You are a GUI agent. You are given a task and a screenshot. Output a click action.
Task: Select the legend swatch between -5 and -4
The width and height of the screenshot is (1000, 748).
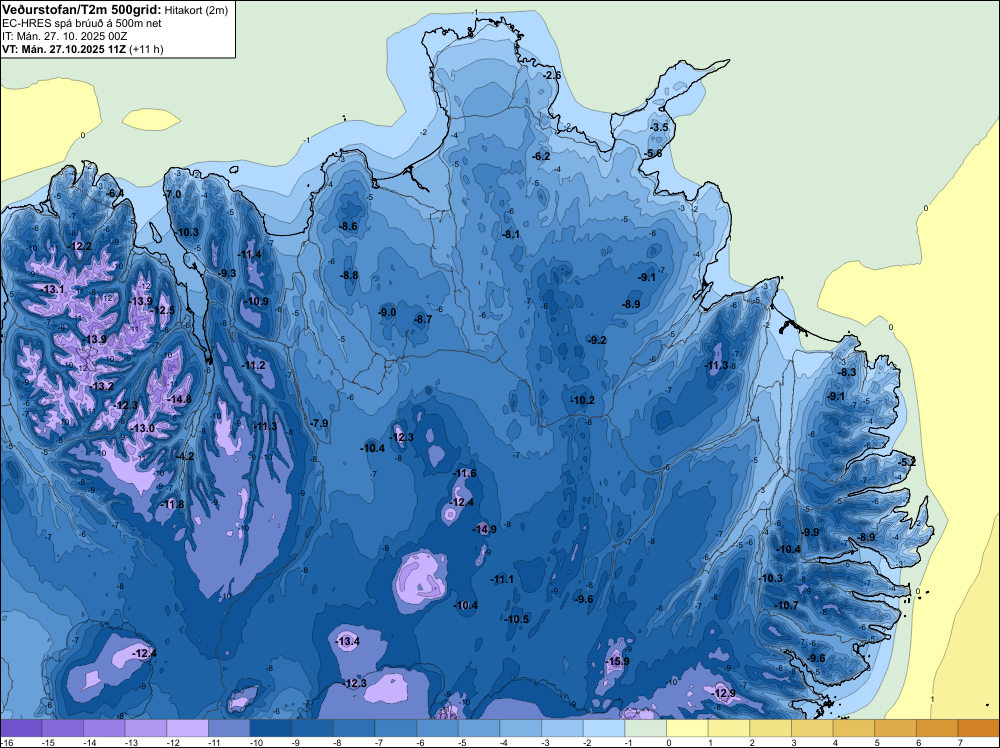pos(479,728)
